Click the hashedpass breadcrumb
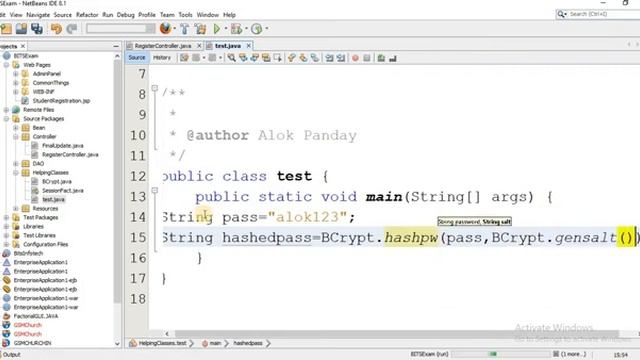Image resolution: width=640 pixels, height=360 pixels. click(x=248, y=343)
